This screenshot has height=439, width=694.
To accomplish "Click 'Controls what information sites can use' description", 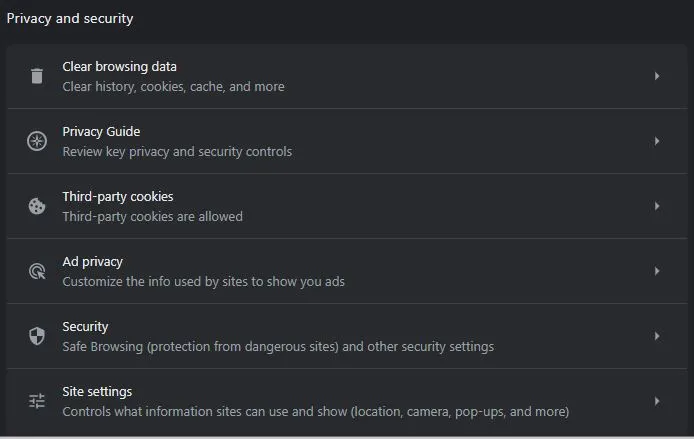I will click(316, 412).
